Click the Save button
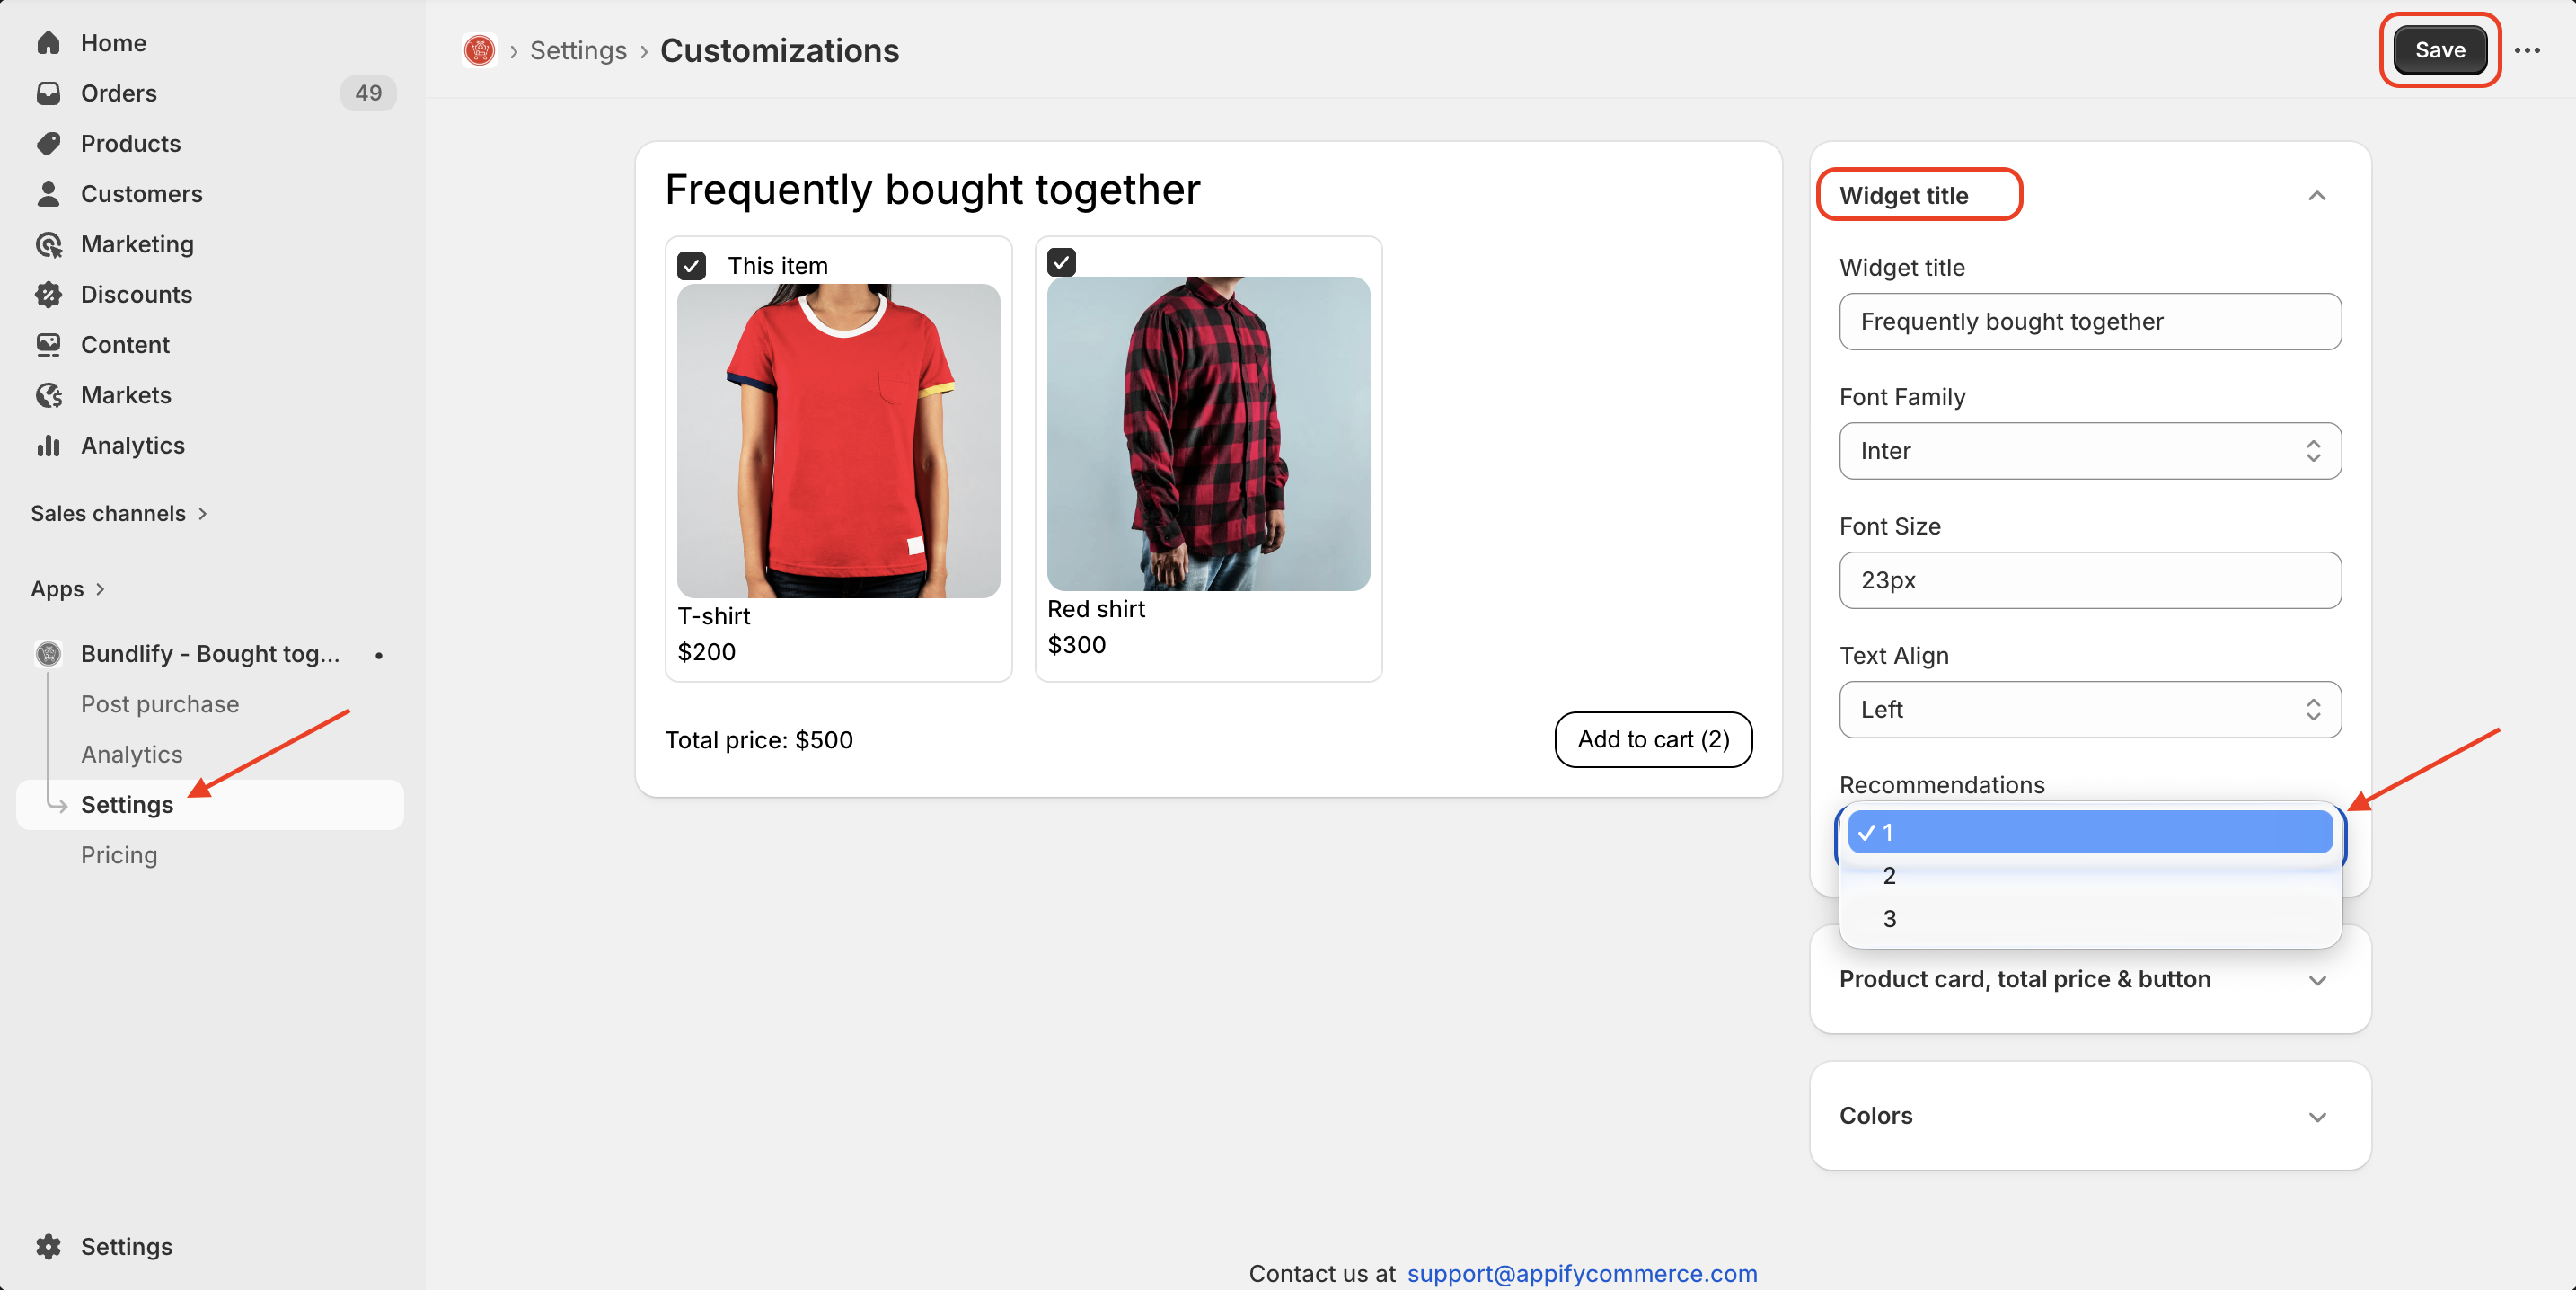Viewport: 2576px width, 1290px height. pos(2439,49)
